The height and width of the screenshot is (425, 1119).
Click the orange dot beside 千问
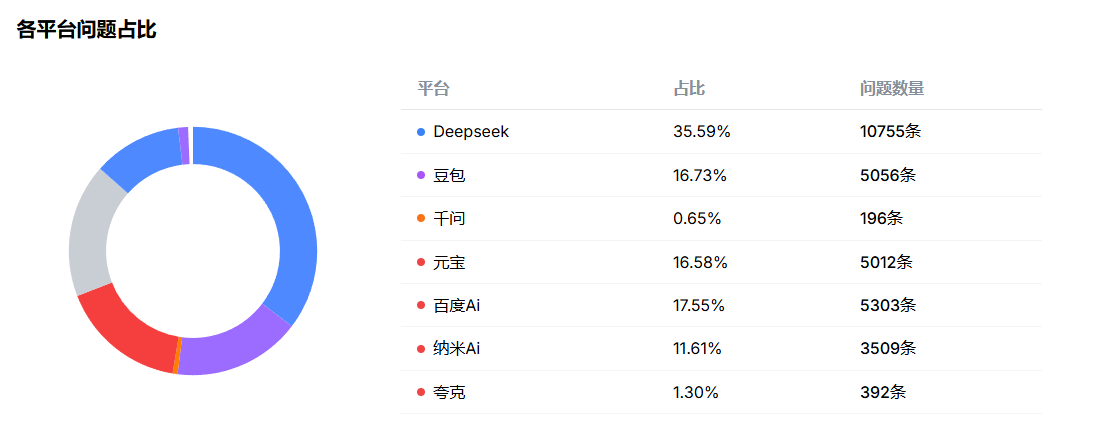tap(421, 219)
